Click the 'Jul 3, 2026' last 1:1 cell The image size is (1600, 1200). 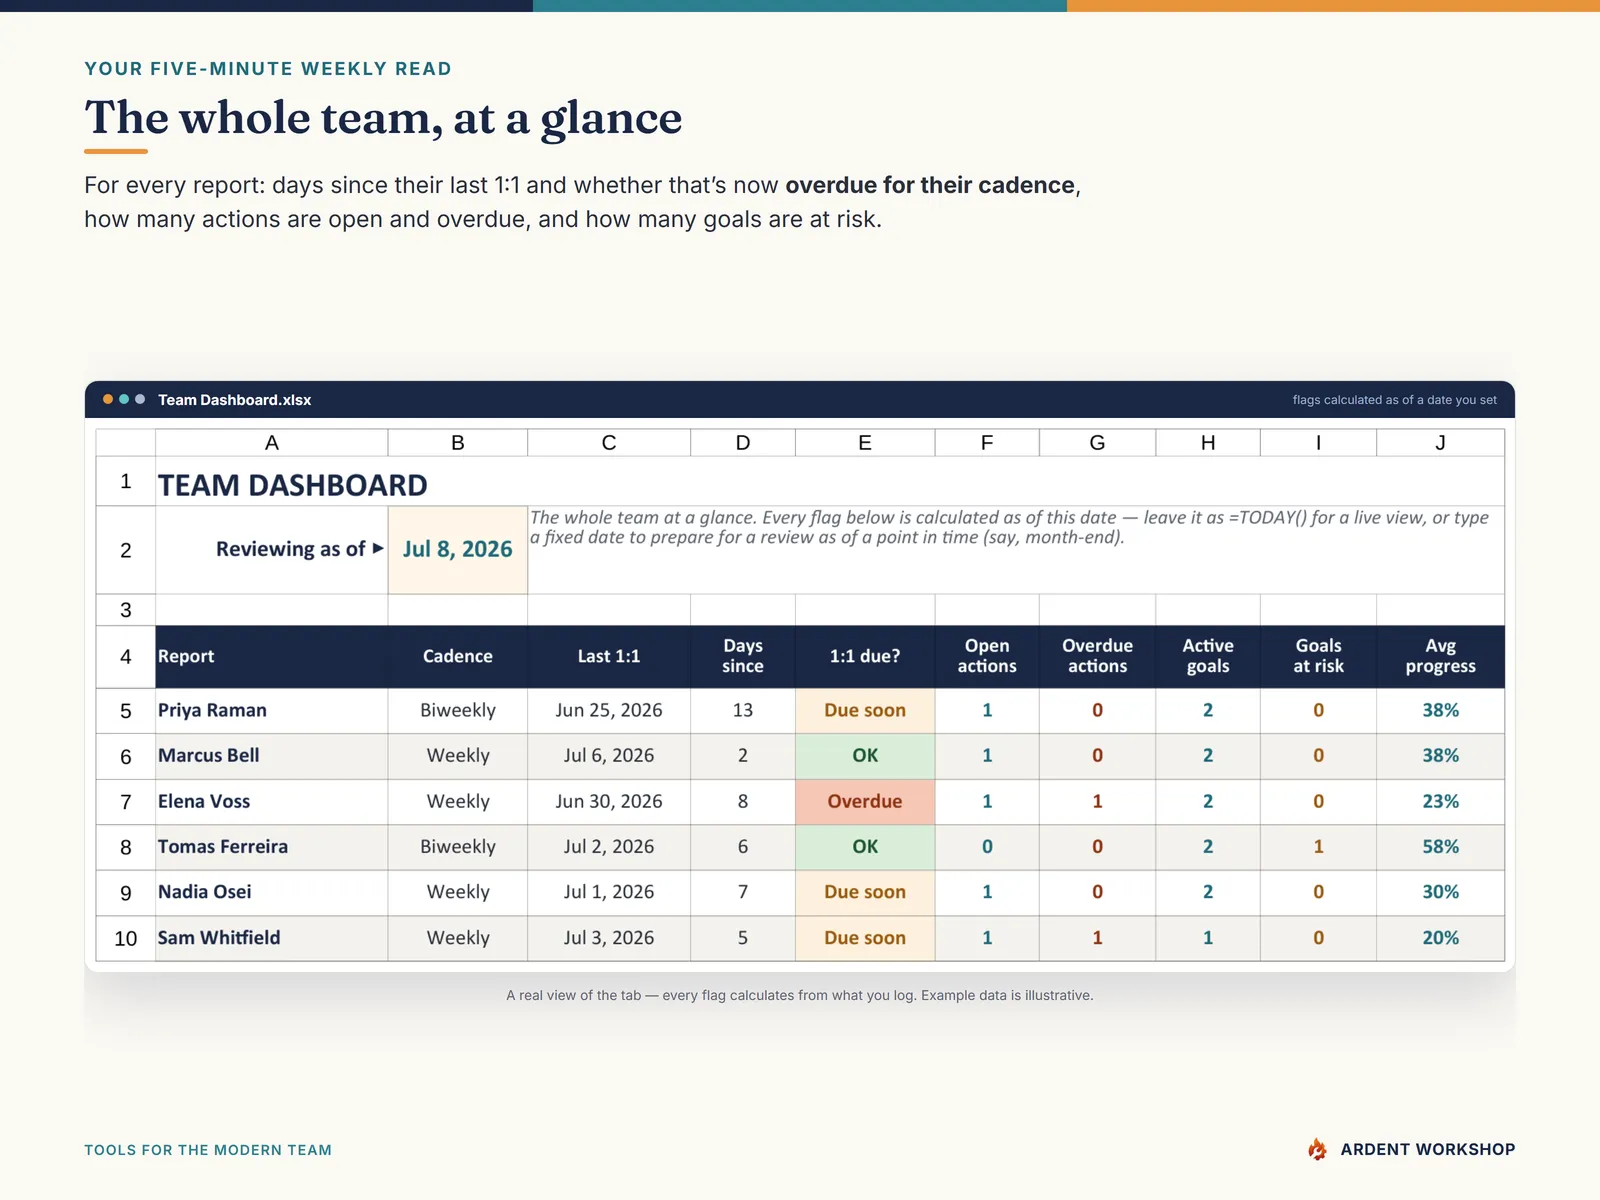click(609, 939)
